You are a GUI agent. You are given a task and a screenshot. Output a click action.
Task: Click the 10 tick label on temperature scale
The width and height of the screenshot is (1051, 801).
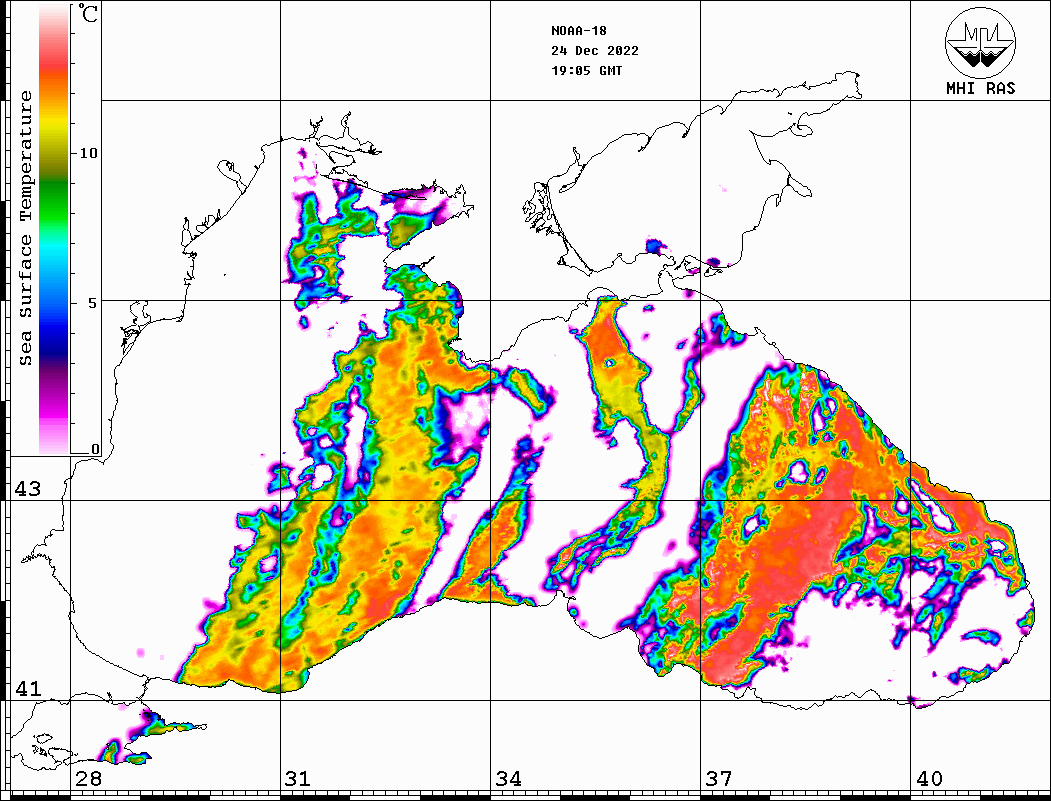click(x=89, y=153)
